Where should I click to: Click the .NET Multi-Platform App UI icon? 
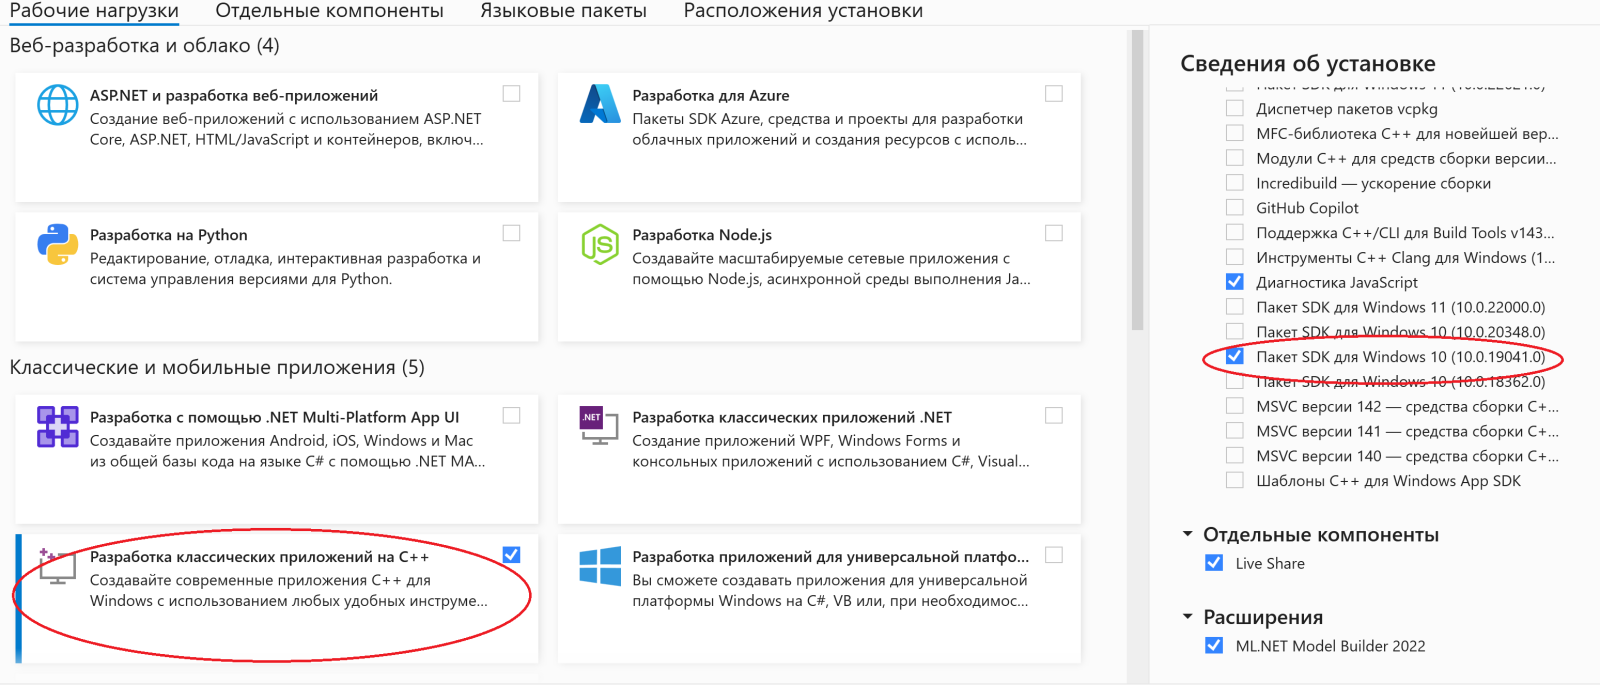(x=58, y=427)
